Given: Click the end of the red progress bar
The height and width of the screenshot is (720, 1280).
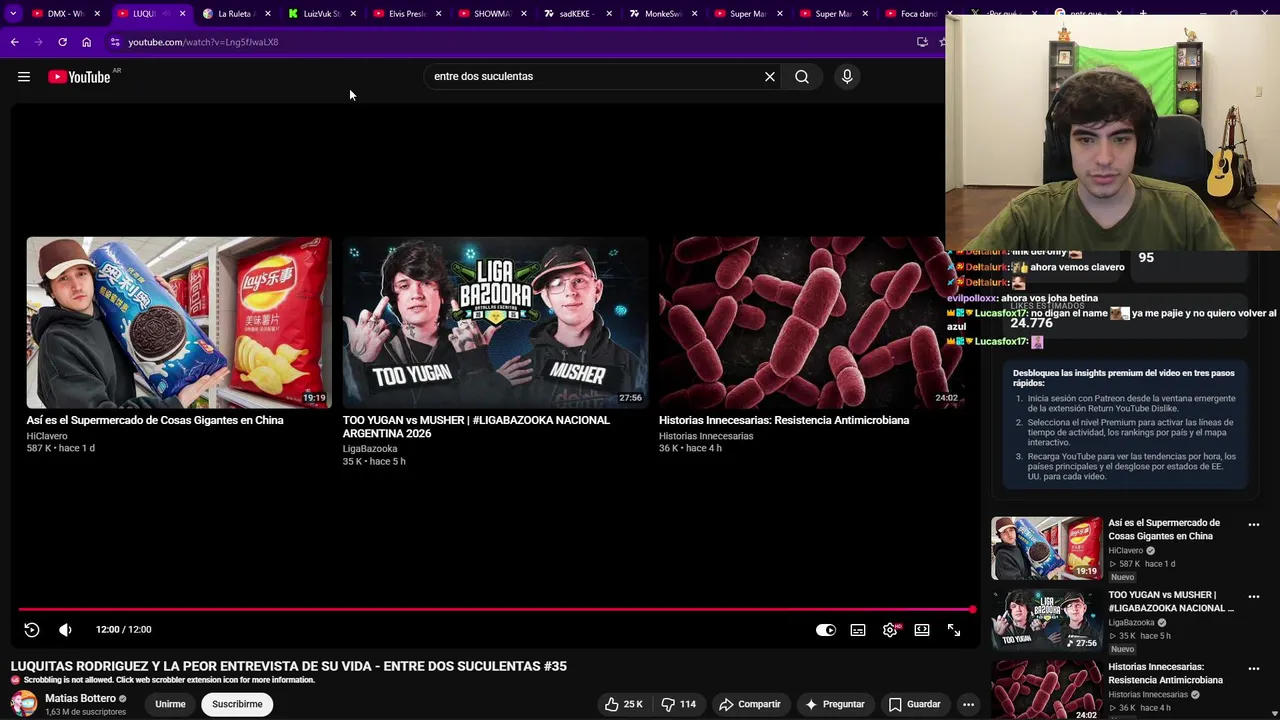Looking at the screenshot, I should point(972,609).
